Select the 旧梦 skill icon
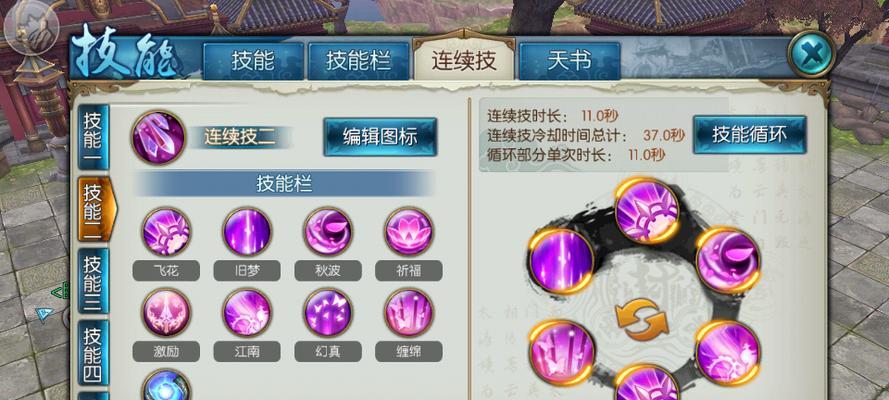The height and width of the screenshot is (400, 889). pyautogui.click(x=247, y=232)
